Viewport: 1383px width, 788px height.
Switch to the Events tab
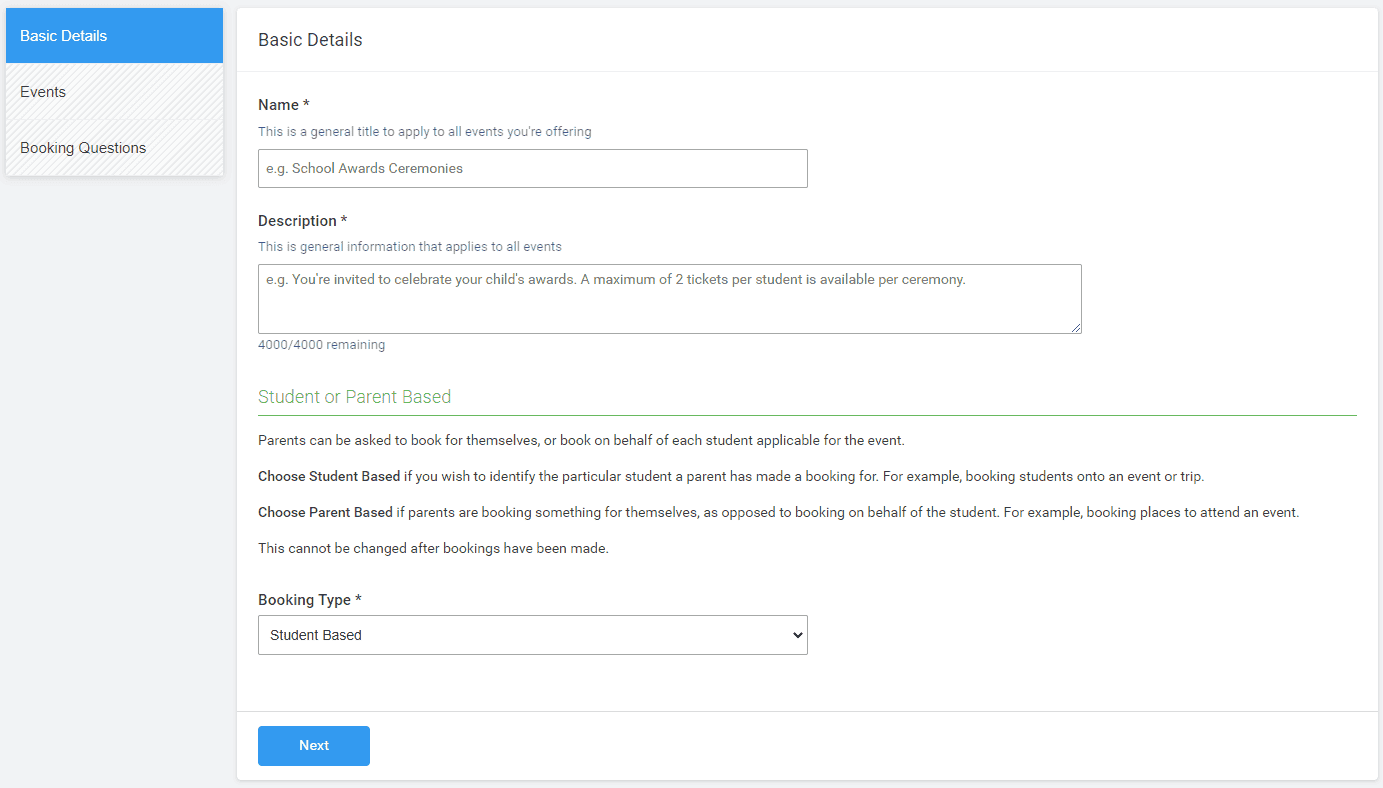(x=43, y=91)
